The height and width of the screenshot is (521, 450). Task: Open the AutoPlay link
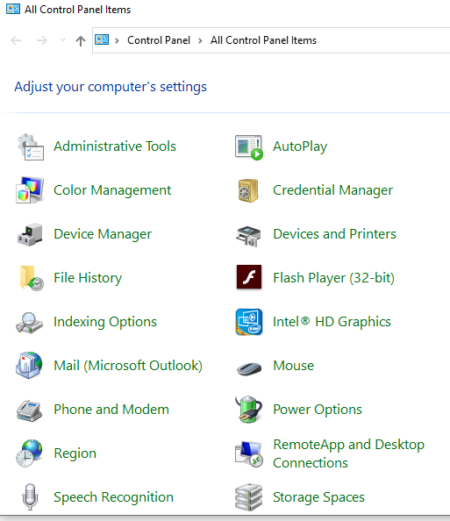point(300,147)
